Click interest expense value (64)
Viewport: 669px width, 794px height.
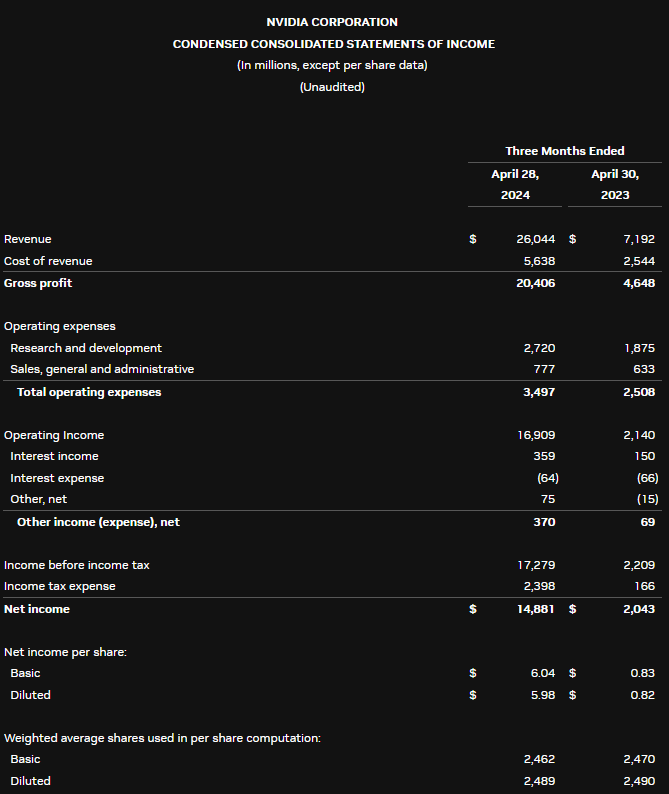click(x=547, y=478)
